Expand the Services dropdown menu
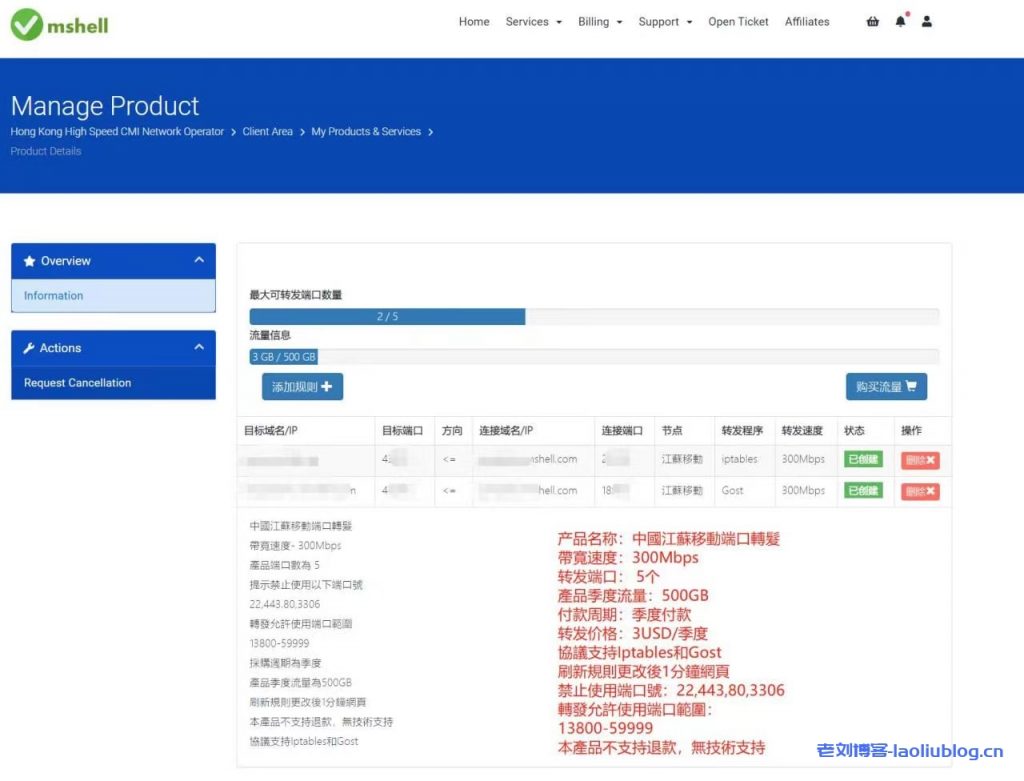Viewport: 1024px width, 781px height. point(533,22)
